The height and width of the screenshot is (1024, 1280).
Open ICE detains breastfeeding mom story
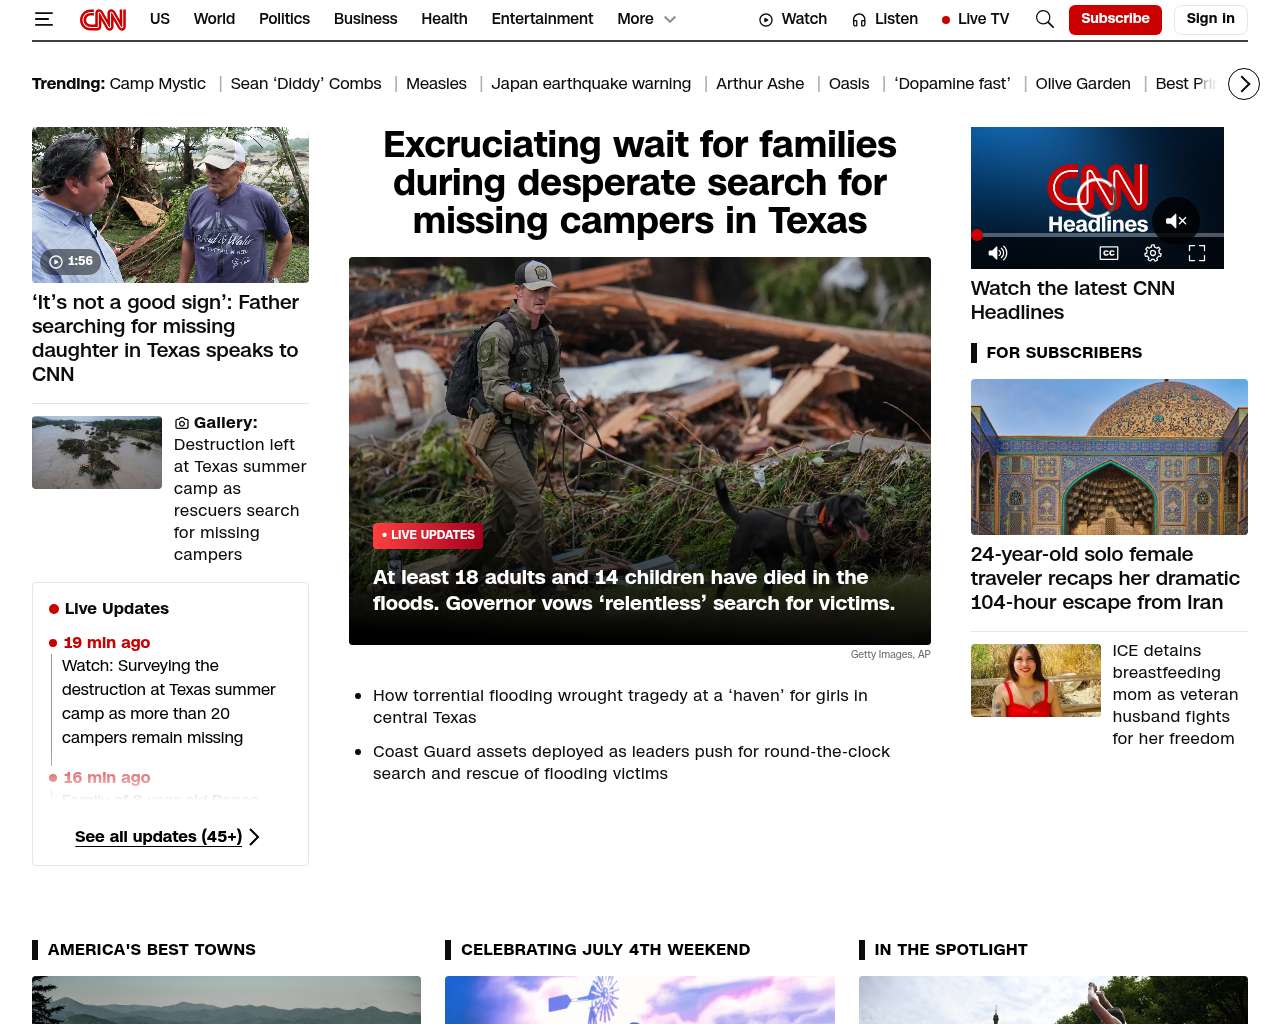(1176, 694)
